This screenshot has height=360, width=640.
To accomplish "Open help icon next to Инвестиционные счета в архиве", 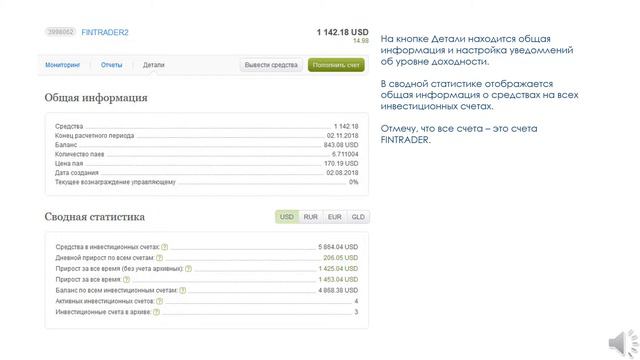I will (156, 312).
